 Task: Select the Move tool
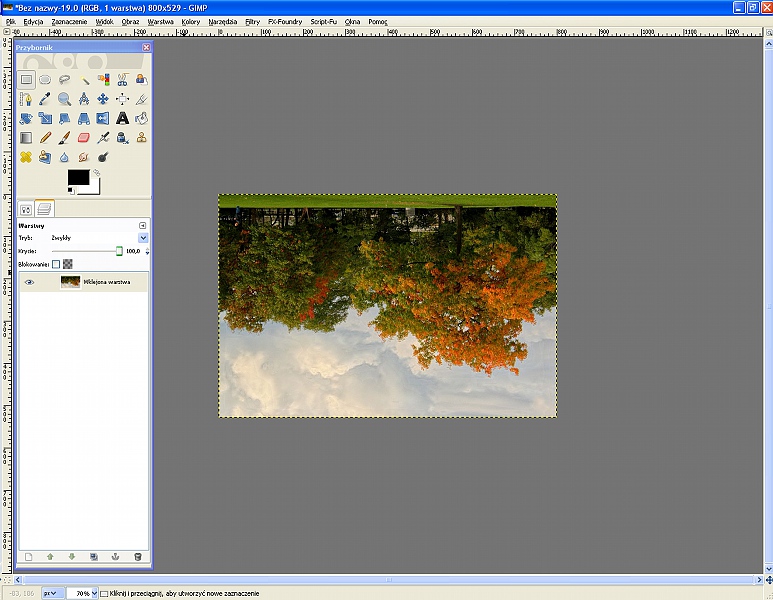coord(103,99)
